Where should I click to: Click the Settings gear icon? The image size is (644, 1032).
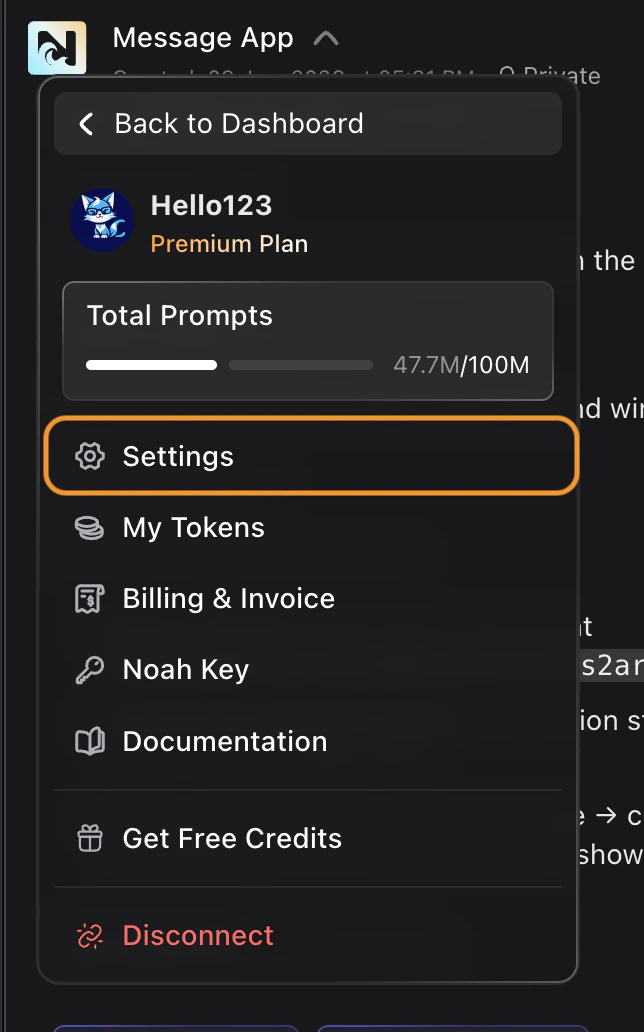coord(90,456)
